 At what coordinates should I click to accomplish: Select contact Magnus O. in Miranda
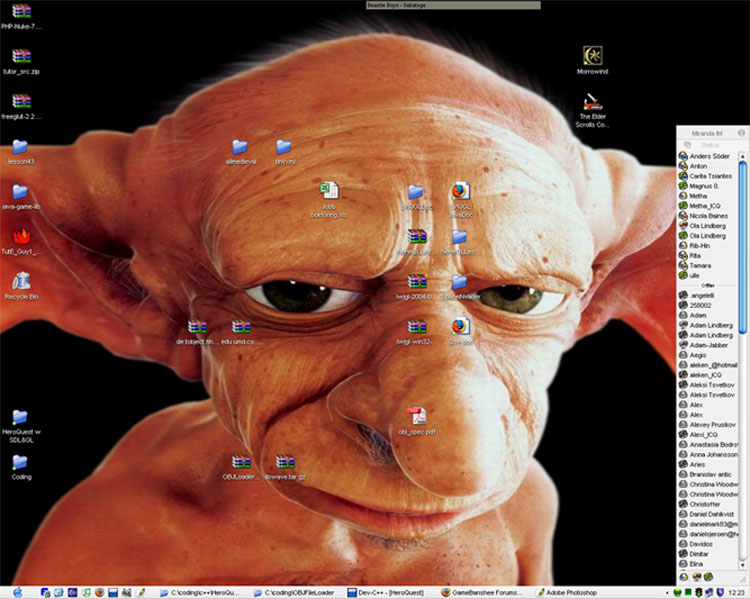coord(708,186)
